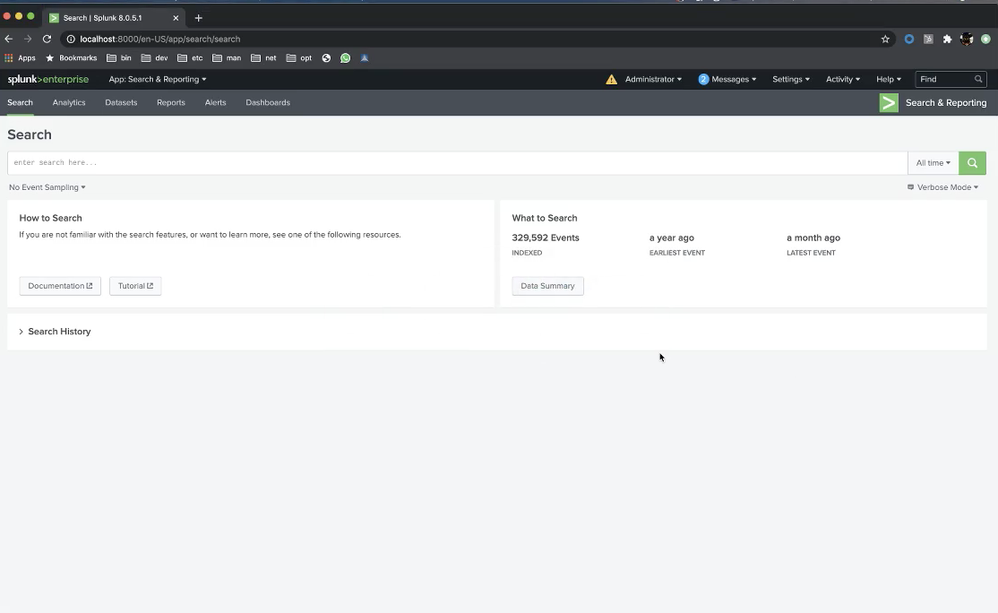Open the App: Search & Reporting dropdown
The width and height of the screenshot is (998, 613).
pyautogui.click(x=157, y=80)
